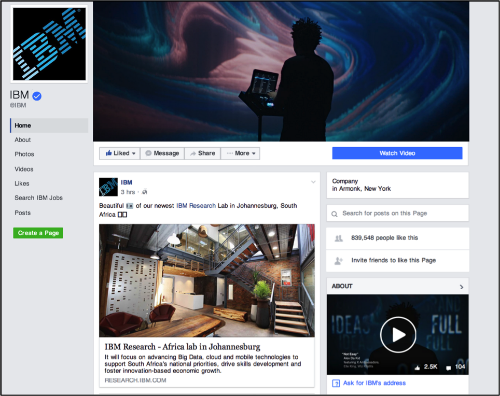Screen dimensions: 500x396
Task: Click the people icon beside like count
Action: (338, 238)
